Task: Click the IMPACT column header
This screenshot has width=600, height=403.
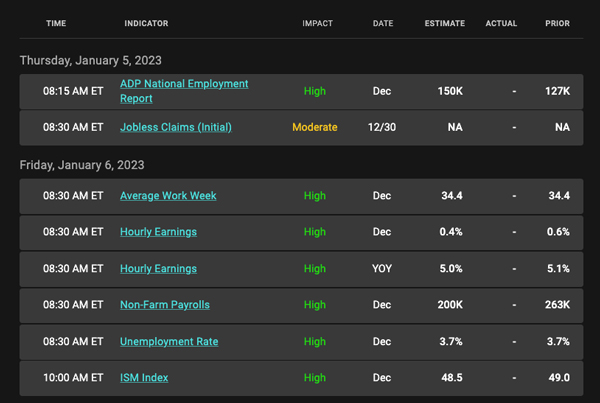Action: tap(317, 23)
